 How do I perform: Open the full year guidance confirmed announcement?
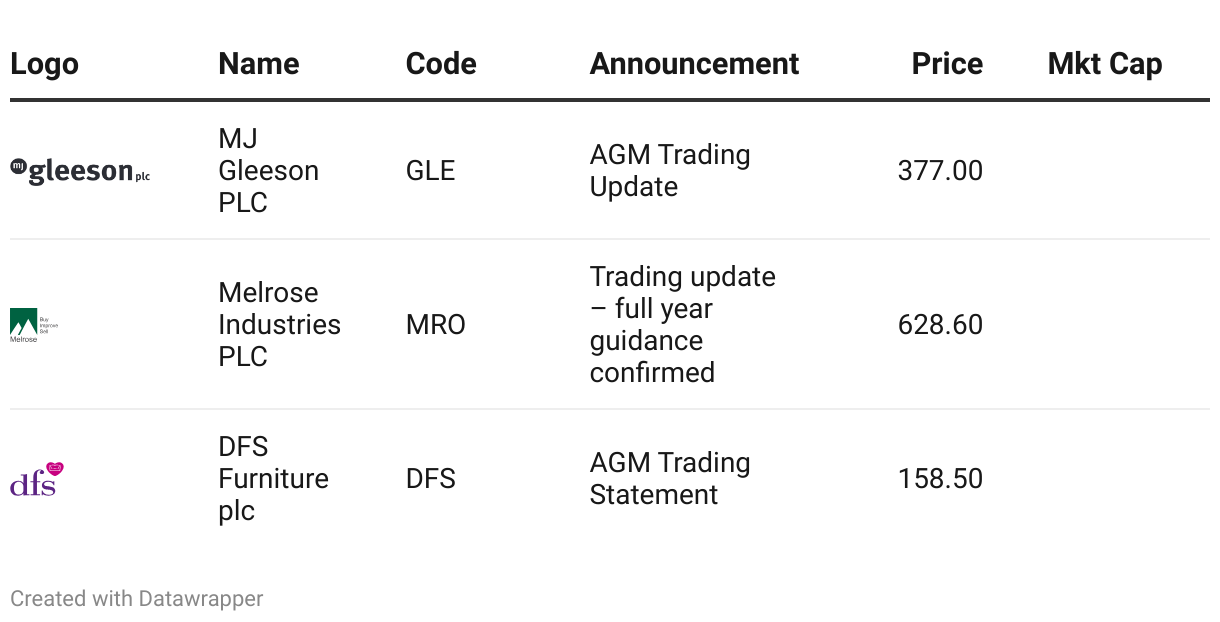pyautogui.click(x=683, y=325)
